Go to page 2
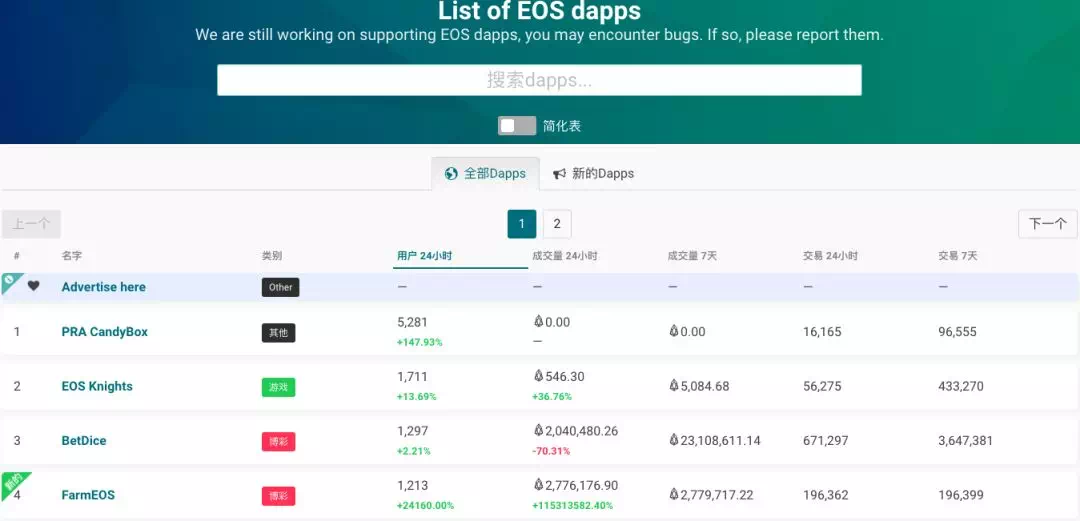 point(557,224)
